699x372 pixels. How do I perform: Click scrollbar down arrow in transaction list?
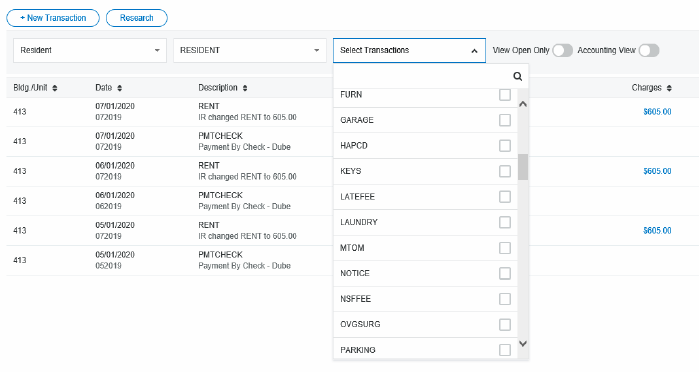(x=523, y=343)
